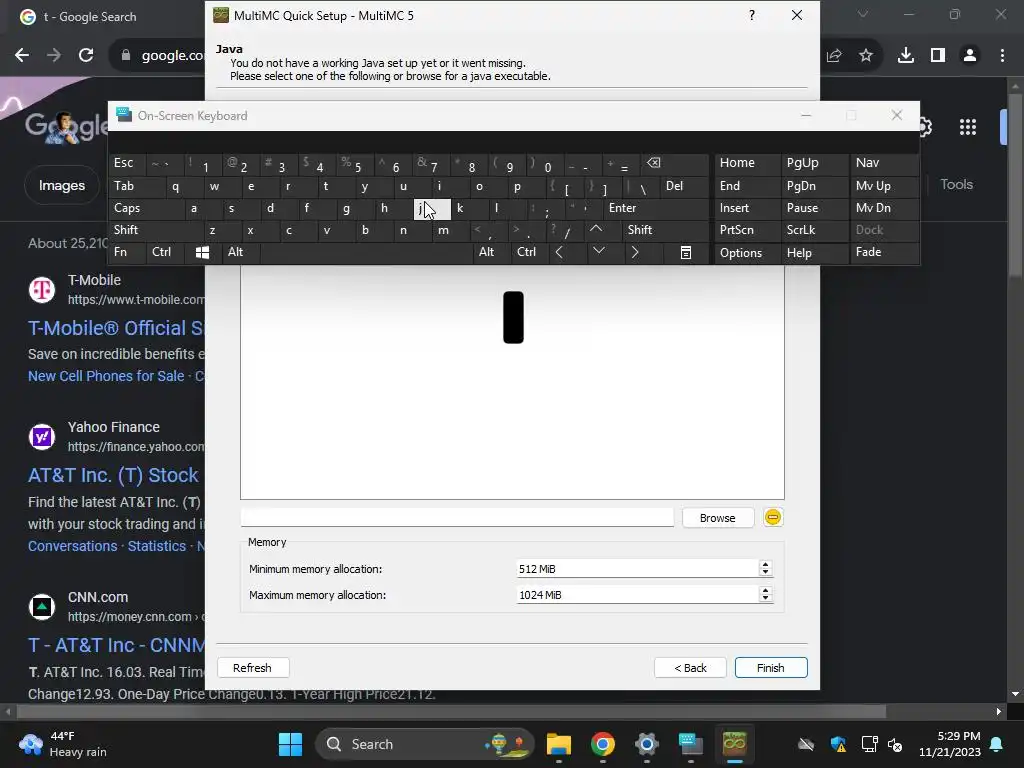Open the MultiMC icon in the taskbar
The width and height of the screenshot is (1024, 768).
734,744
